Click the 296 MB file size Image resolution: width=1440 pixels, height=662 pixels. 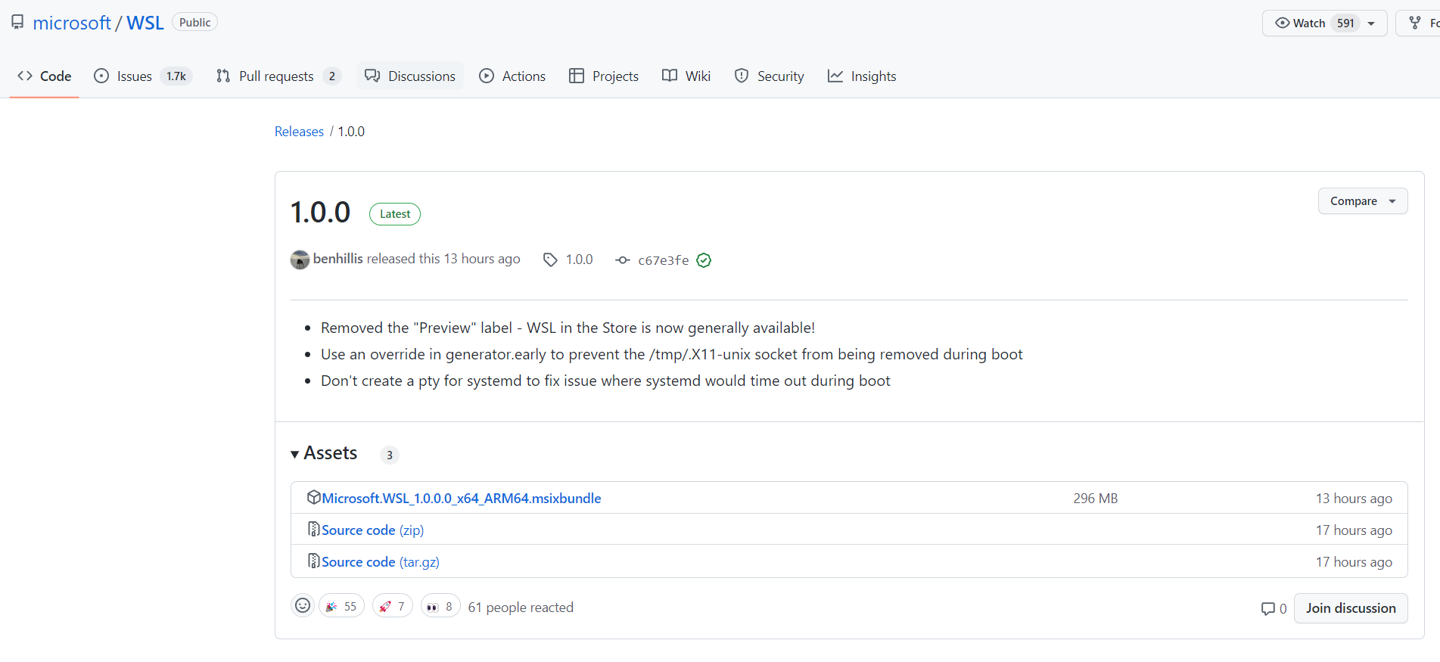point(1095,498)
